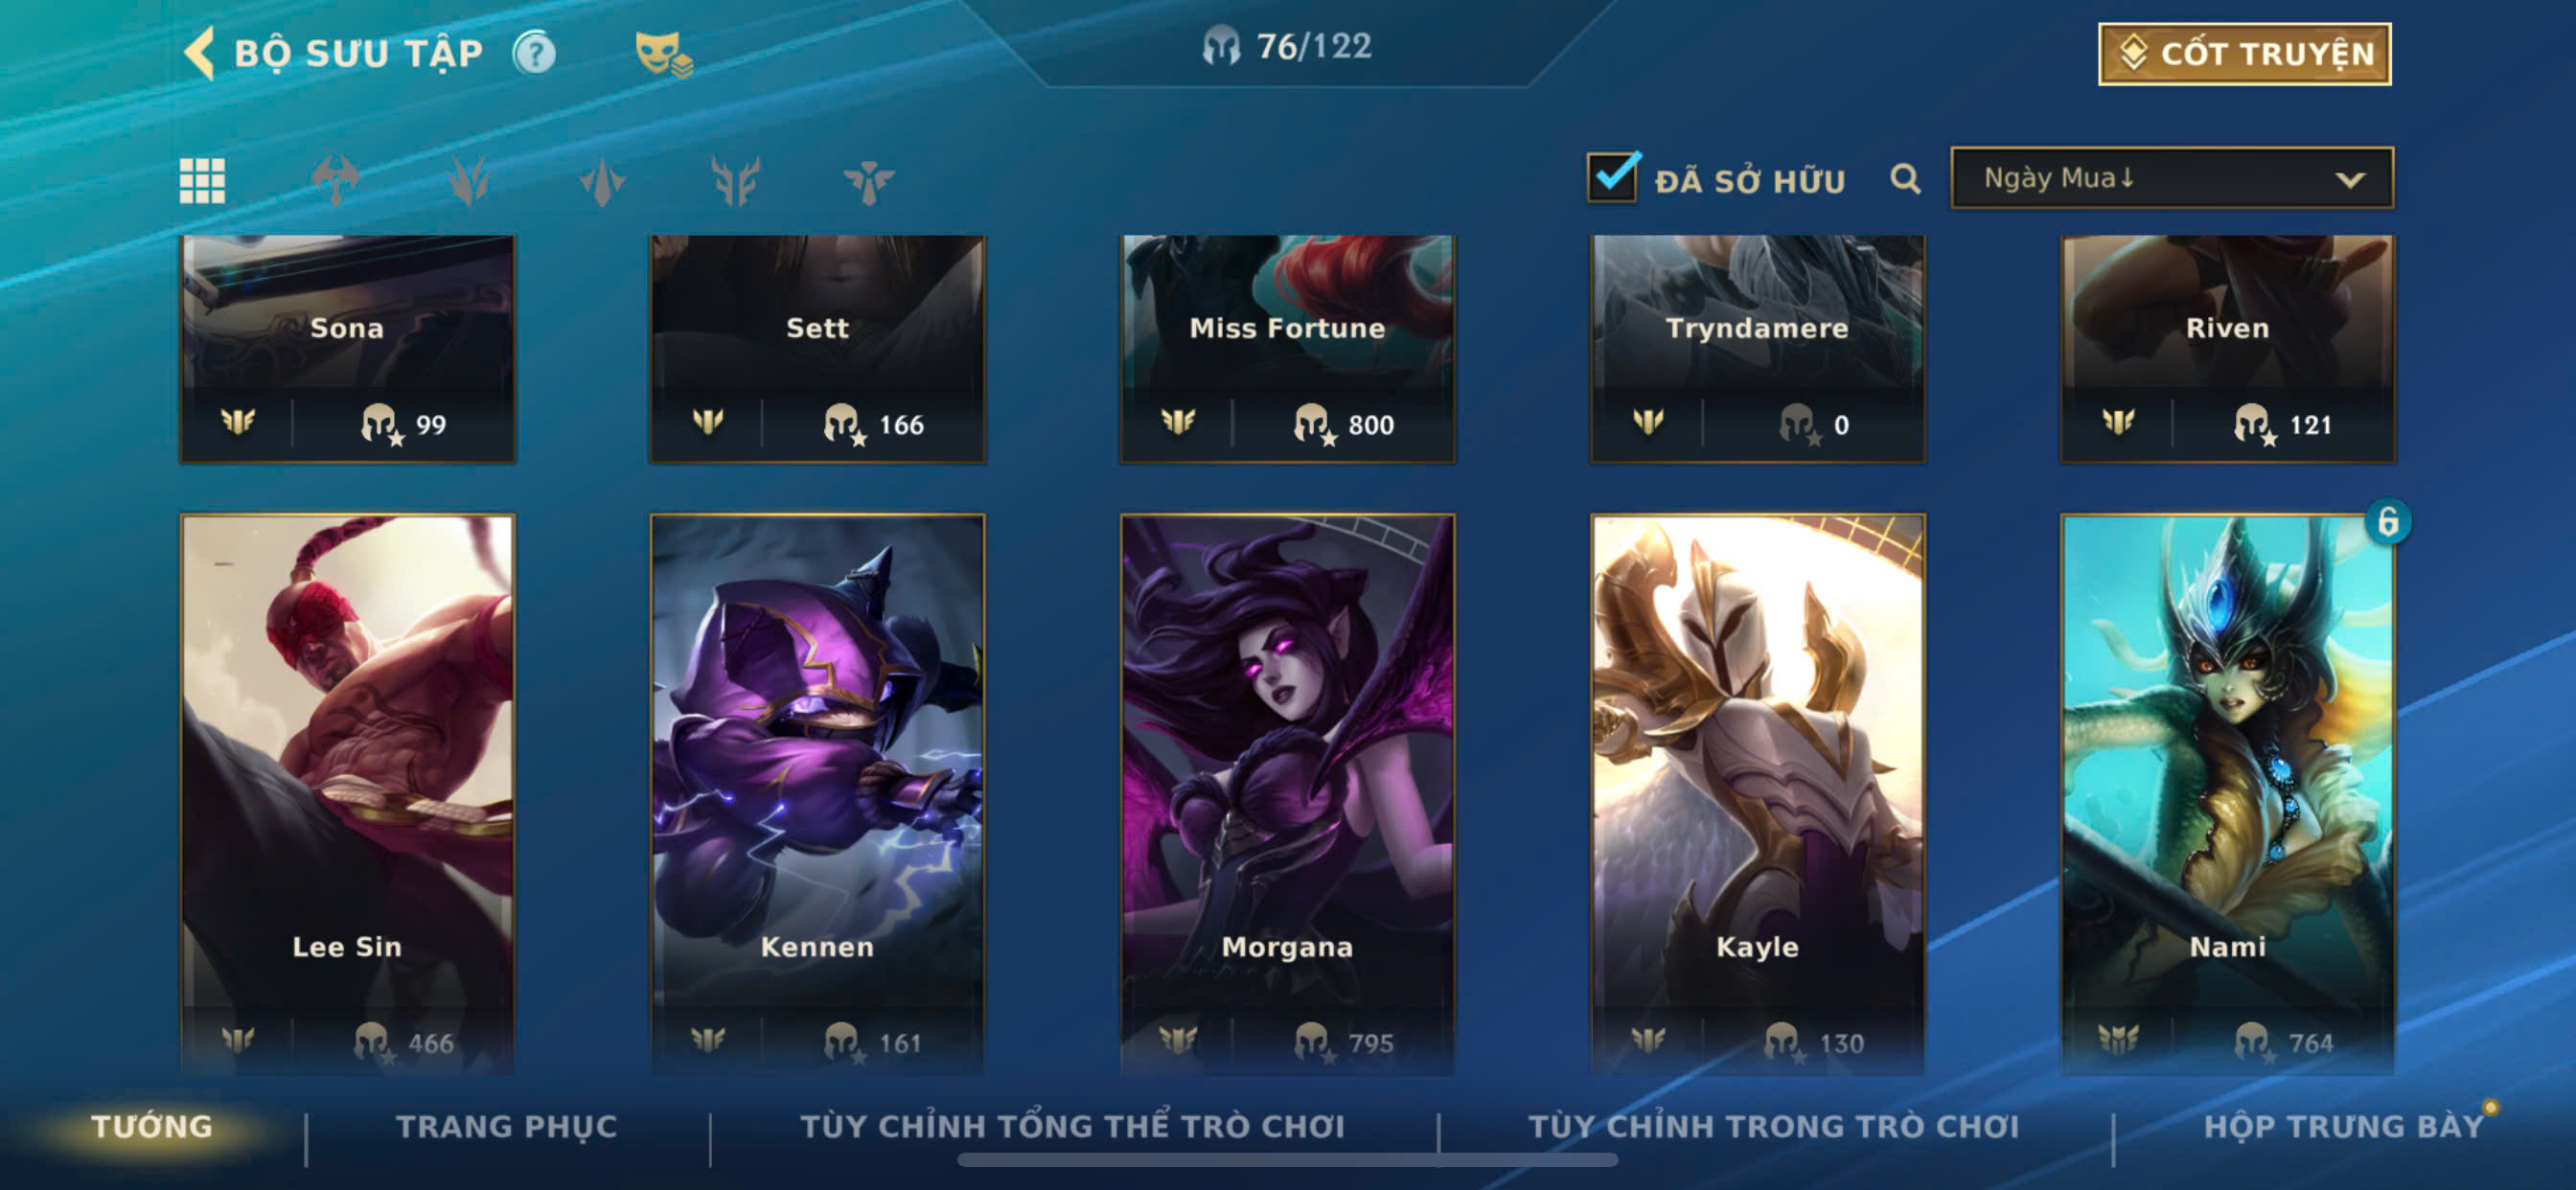Viewport: 2576px width, 1190px height.
Task: Open the magnifying glass search icon
Action: pos(1905,180)
